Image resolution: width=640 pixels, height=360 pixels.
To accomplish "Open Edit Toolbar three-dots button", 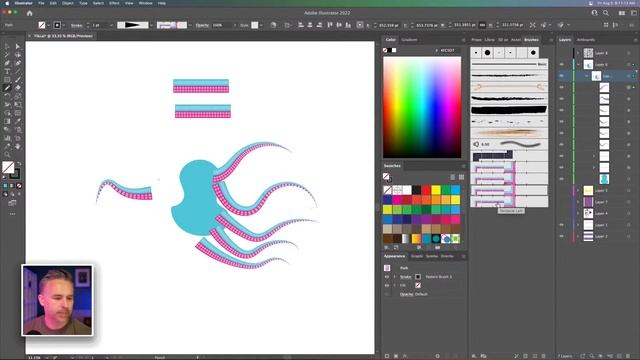I will coord(13,214).
